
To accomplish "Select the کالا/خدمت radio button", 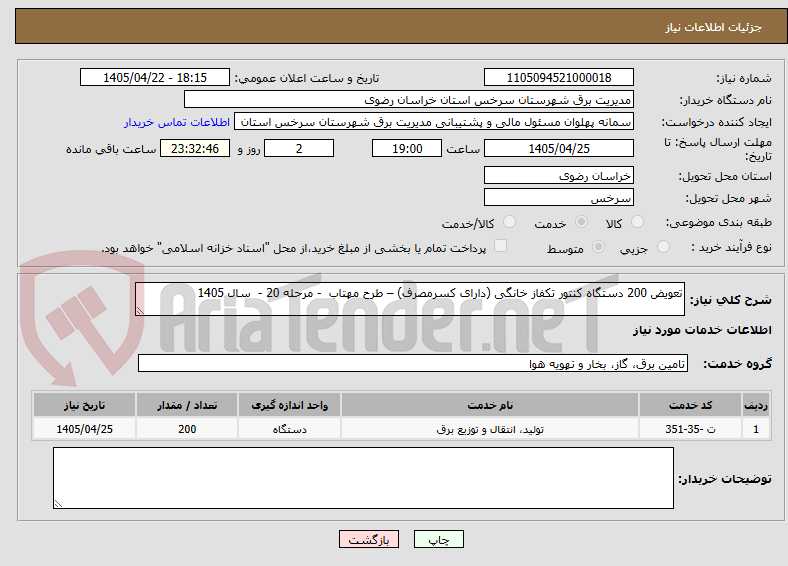I will (x=510, y=222).
